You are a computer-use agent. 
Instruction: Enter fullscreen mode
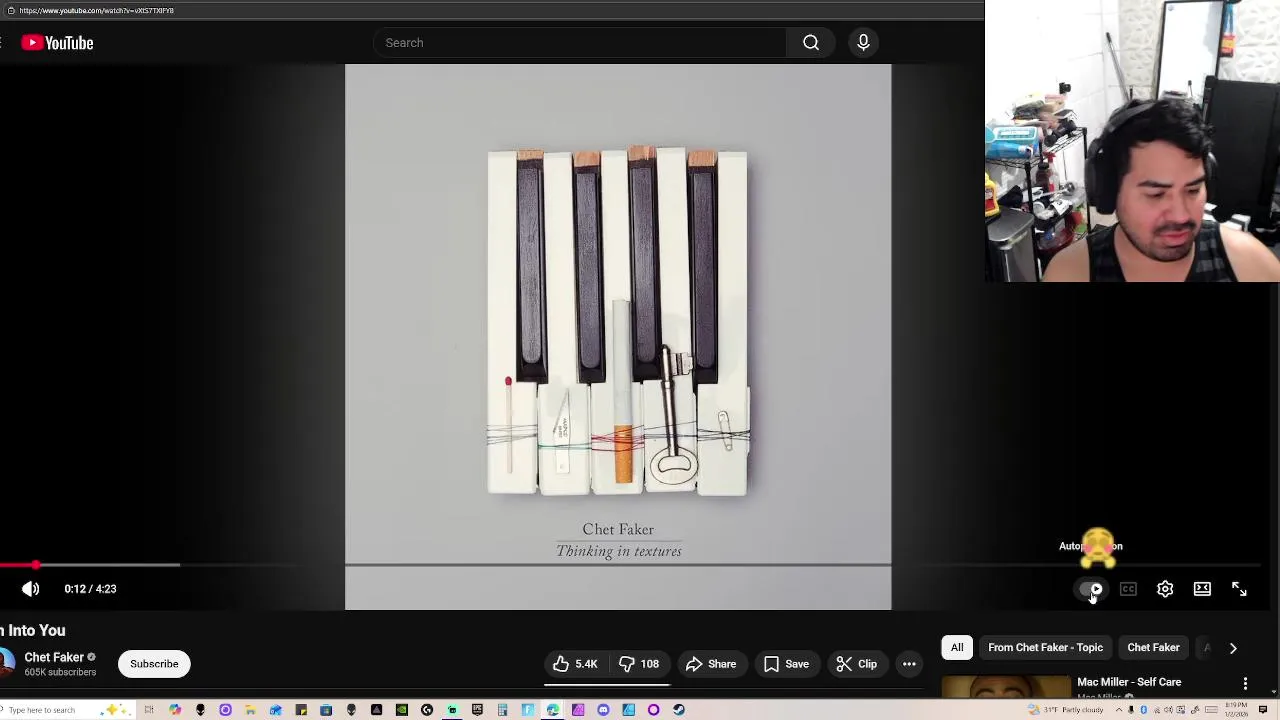[1239, 589]
